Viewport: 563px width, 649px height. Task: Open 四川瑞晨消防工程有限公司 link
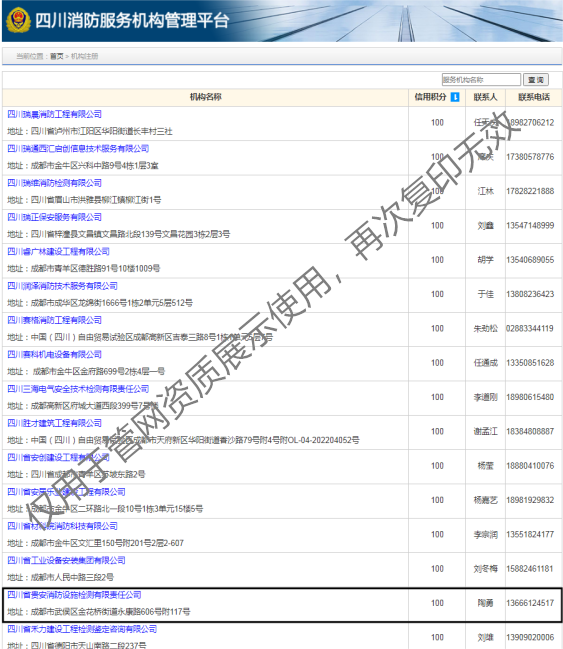(x=55, y=114)
